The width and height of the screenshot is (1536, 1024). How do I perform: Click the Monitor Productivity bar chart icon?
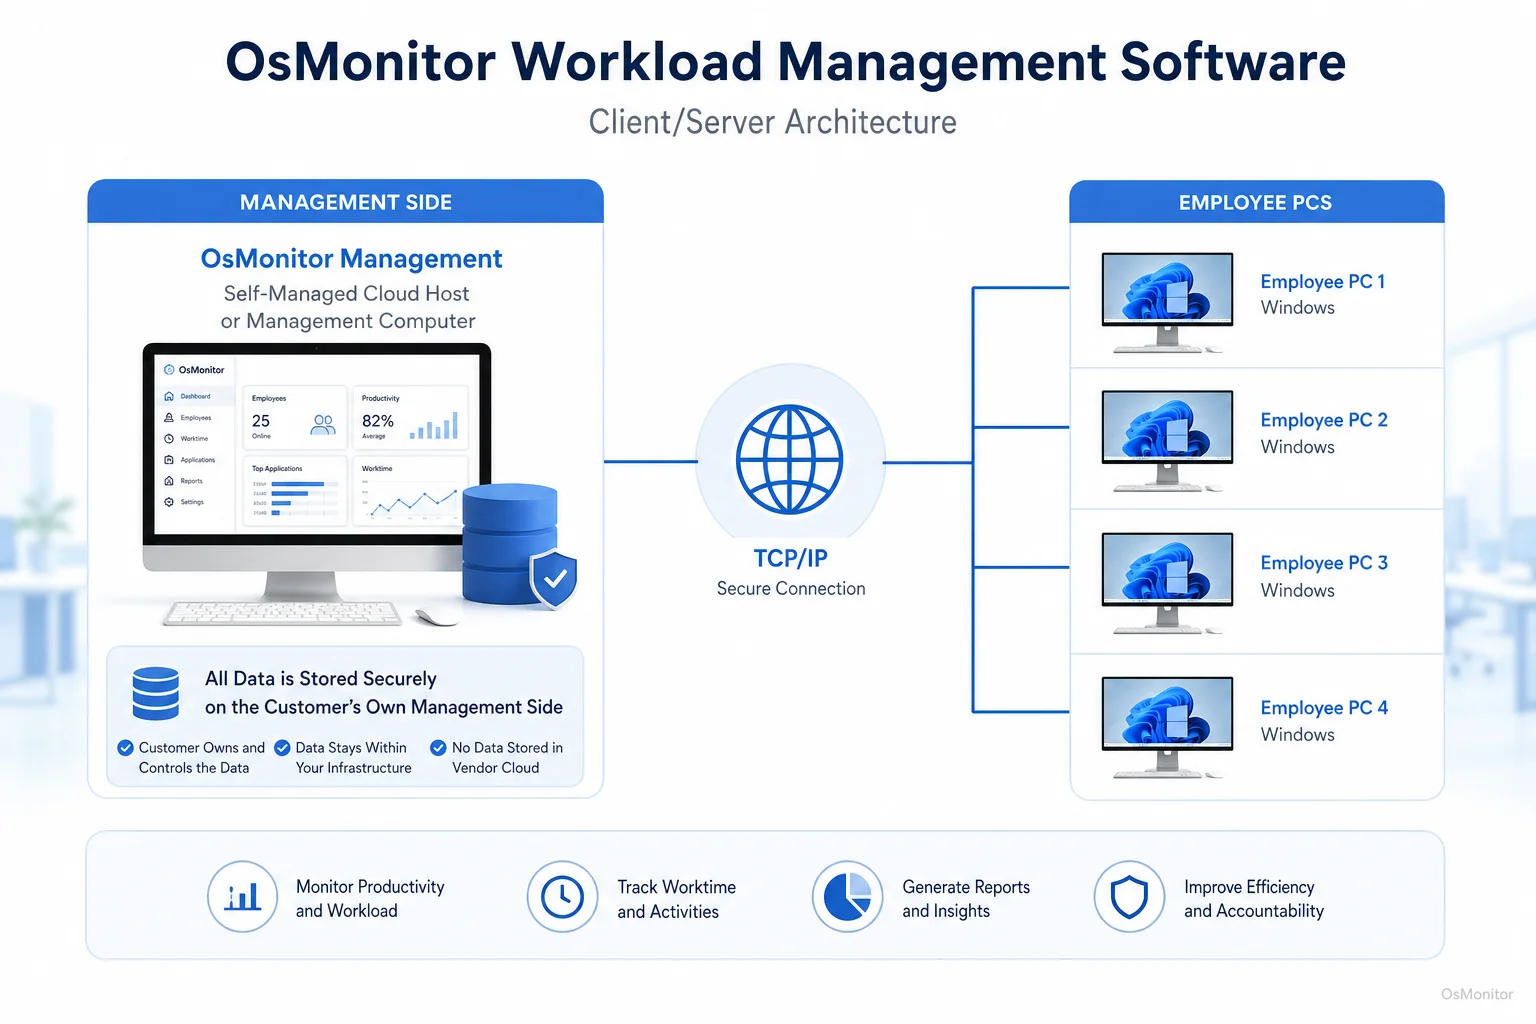[243, 897]
